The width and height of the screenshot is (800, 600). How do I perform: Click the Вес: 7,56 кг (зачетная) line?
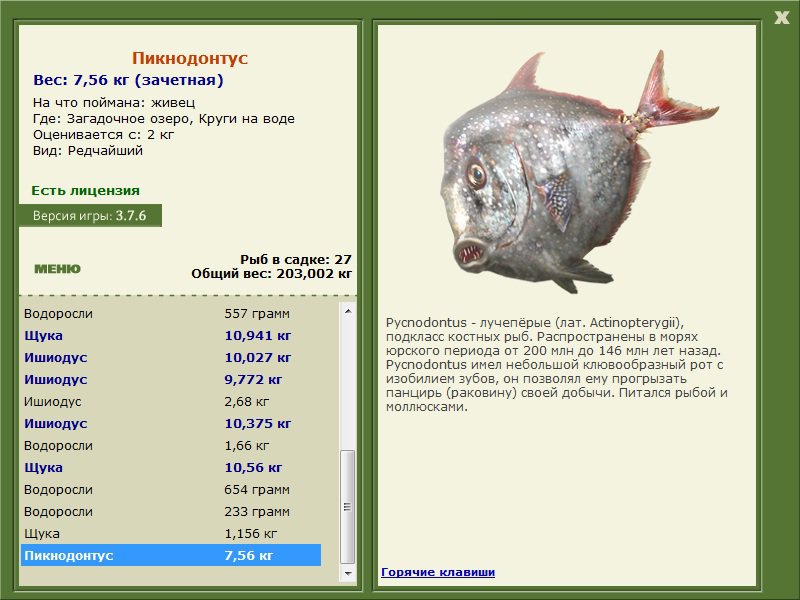click(x=128, y=80)
